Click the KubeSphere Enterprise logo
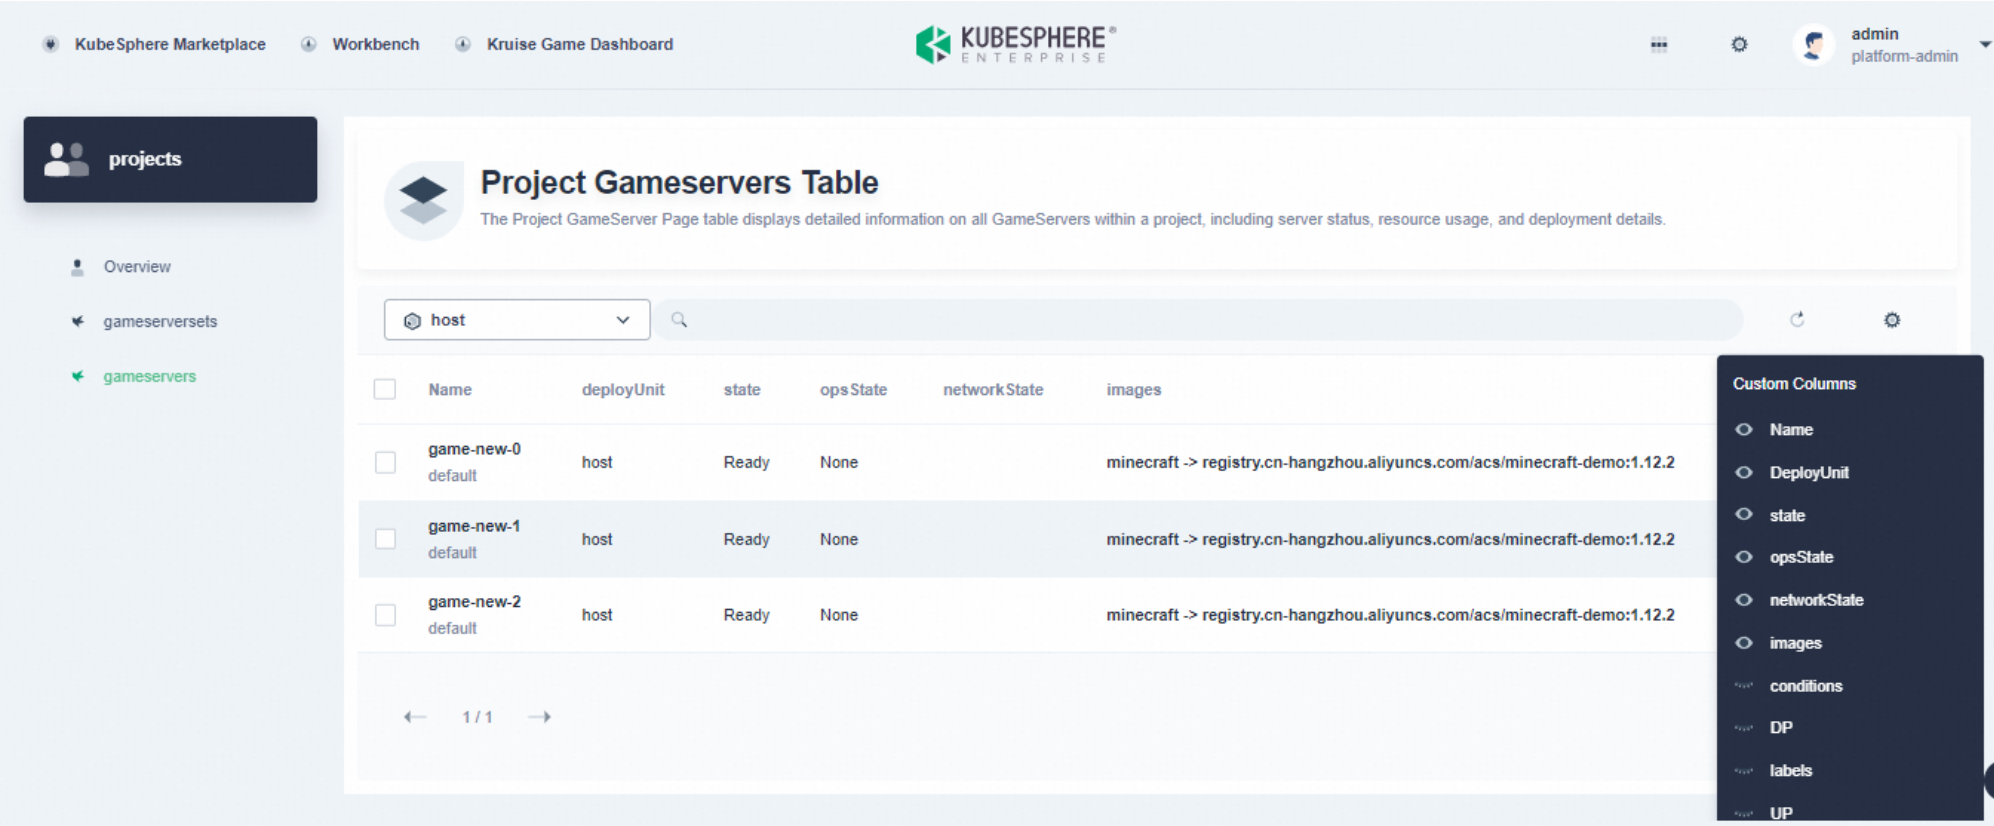The width and height of the screenshot is (1994, 826). [1014, 44]
